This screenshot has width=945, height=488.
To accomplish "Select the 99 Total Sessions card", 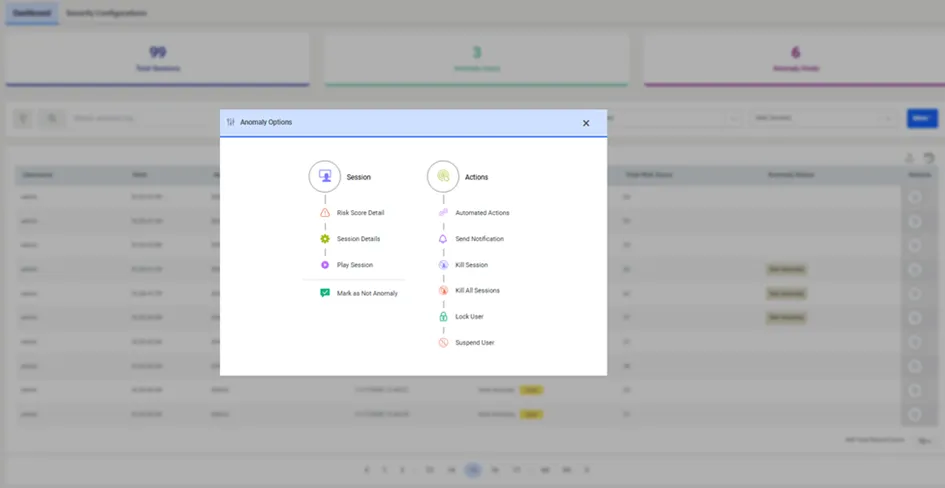I will click(x=157, y=60).
